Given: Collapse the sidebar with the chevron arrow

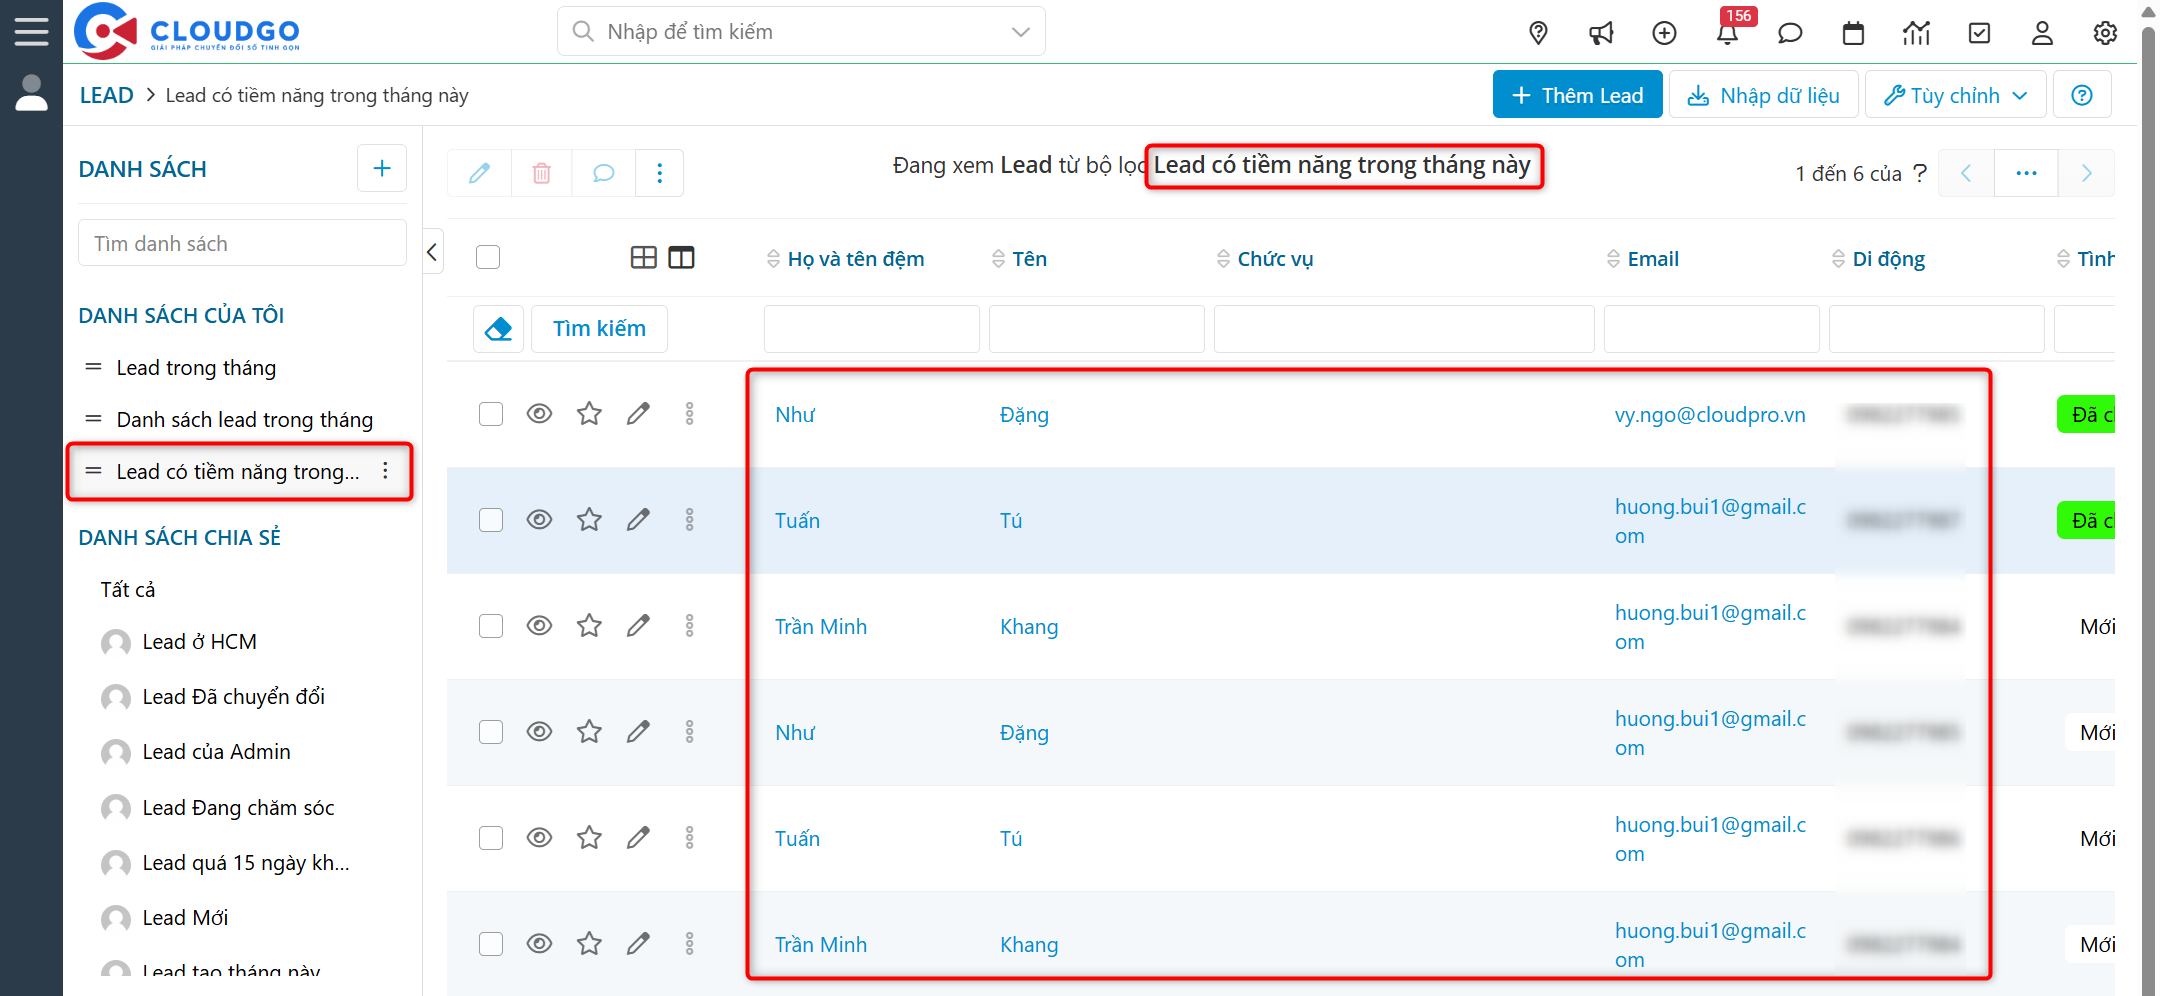Looking at the screenshot, I should coord(432,252).
